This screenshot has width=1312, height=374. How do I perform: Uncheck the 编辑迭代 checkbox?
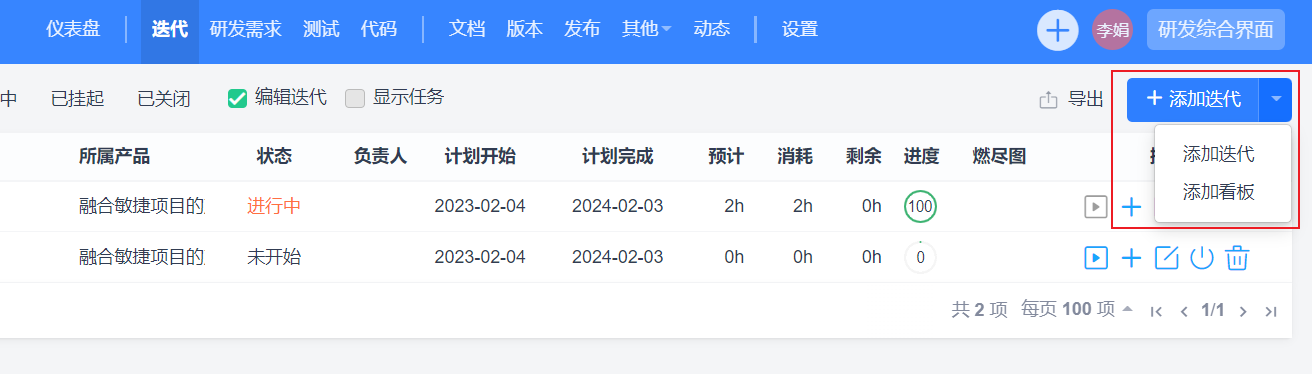coord(237,98)
